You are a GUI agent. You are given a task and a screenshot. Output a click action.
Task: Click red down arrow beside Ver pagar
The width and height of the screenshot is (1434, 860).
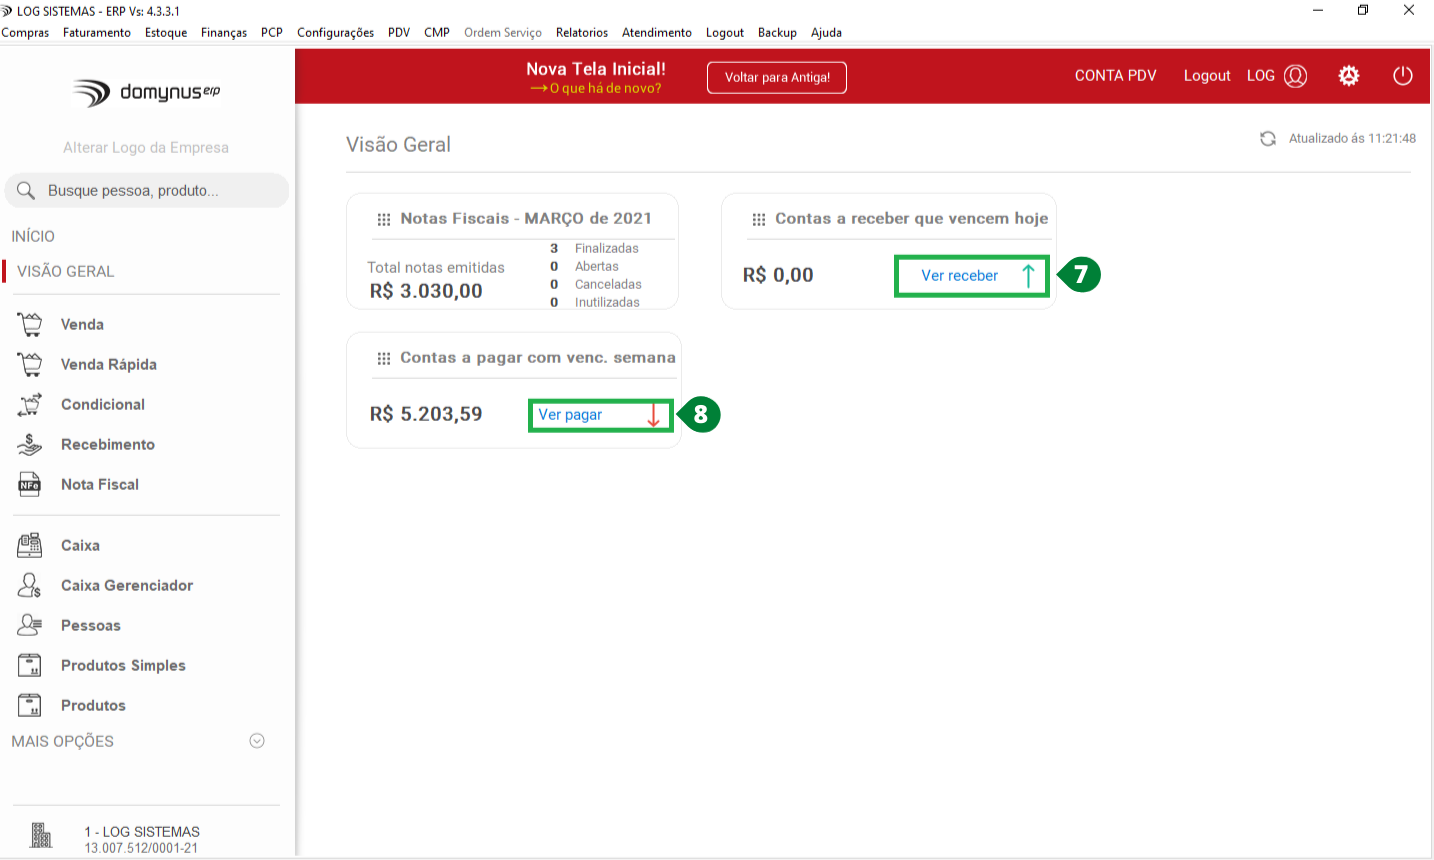tap(654, 414)
